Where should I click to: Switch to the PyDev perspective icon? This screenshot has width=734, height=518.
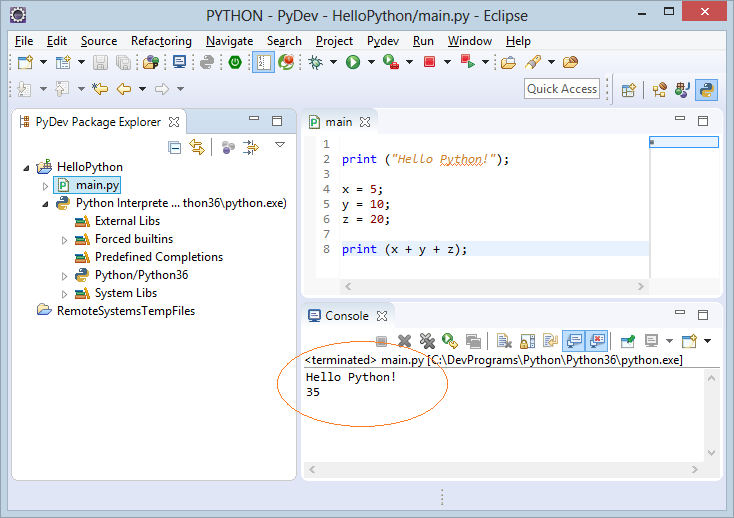pyautogui.click(x=706, y=89)
